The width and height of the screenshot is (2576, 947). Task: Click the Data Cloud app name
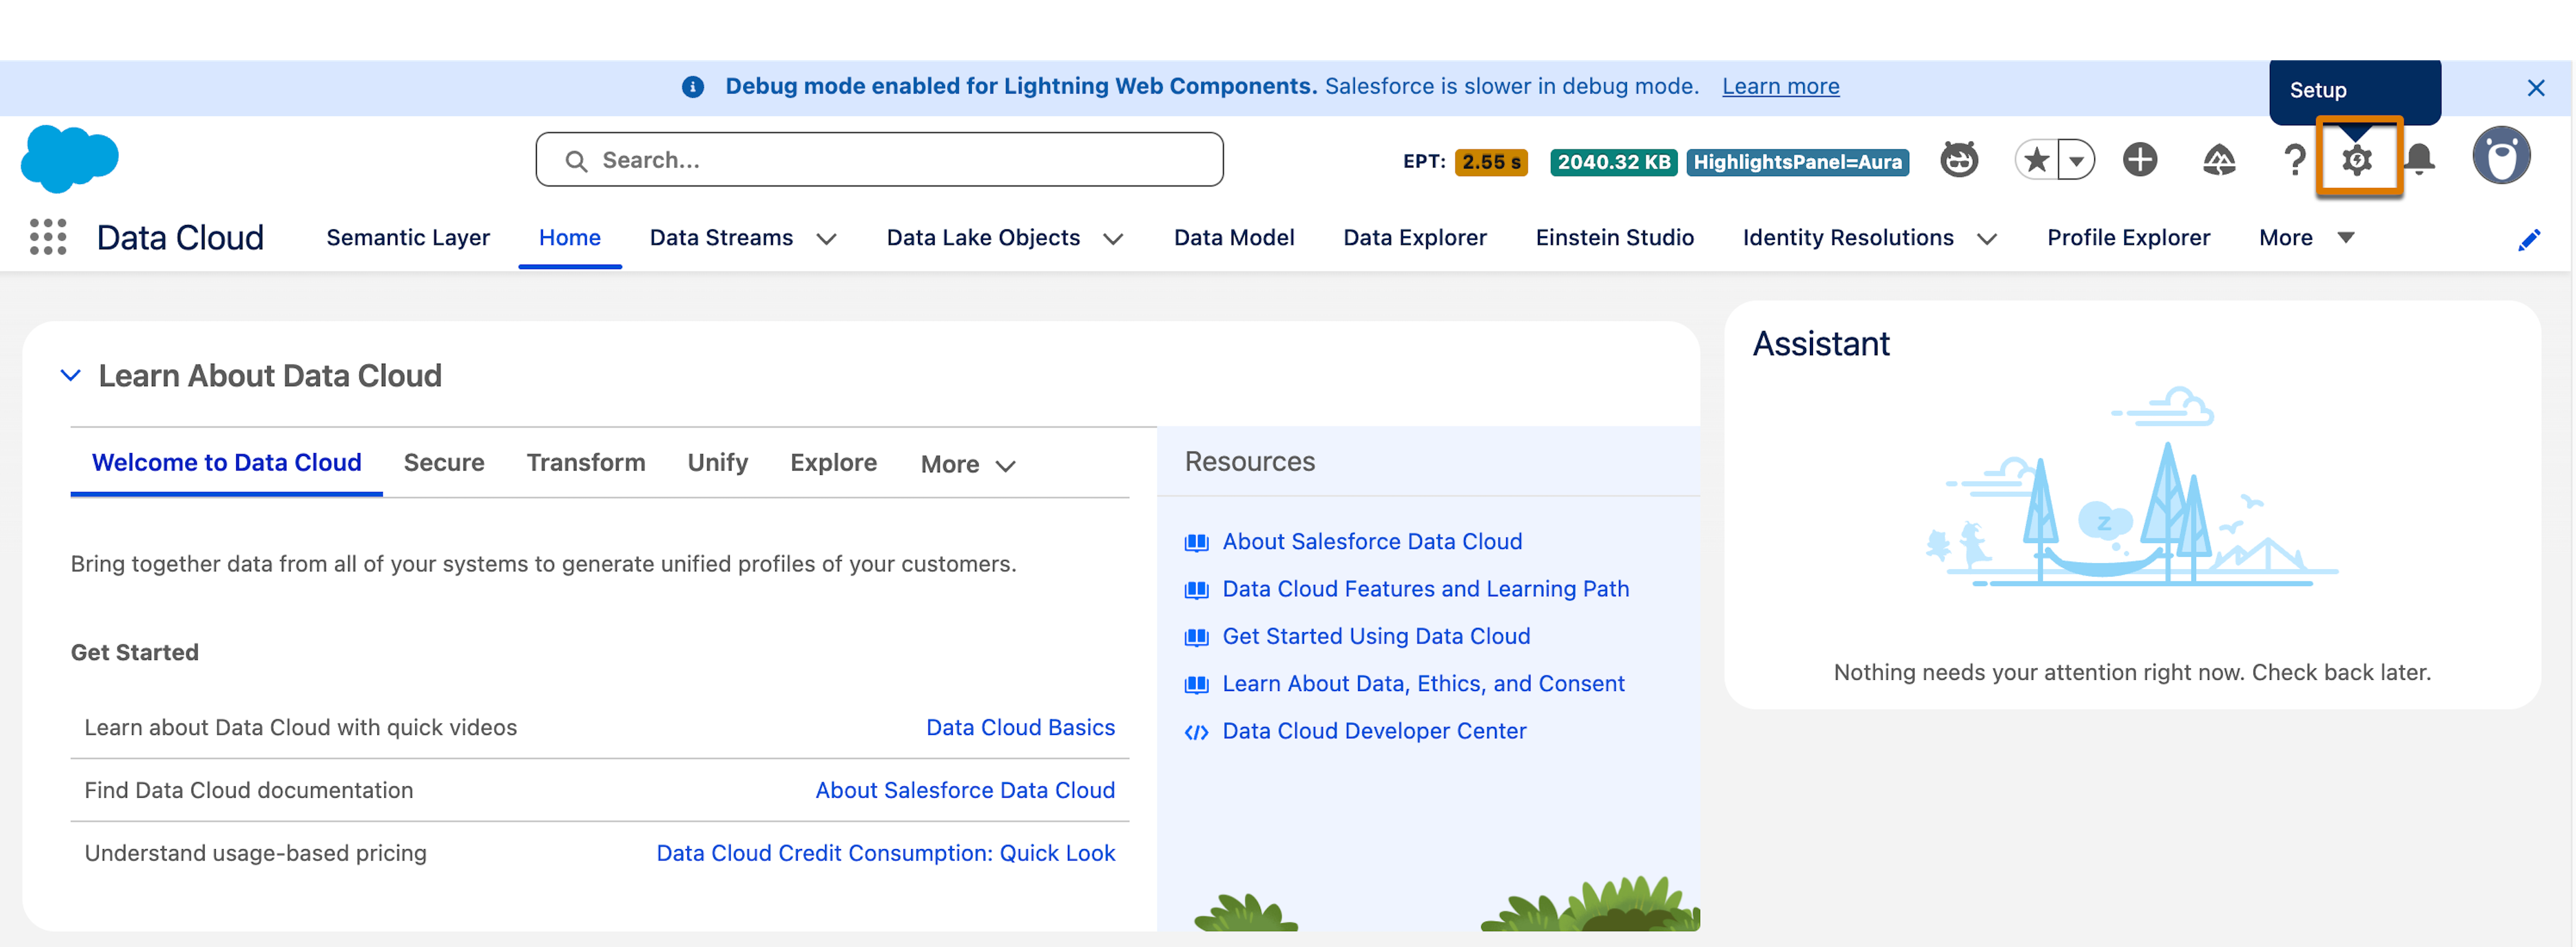[x=180, y=238]
